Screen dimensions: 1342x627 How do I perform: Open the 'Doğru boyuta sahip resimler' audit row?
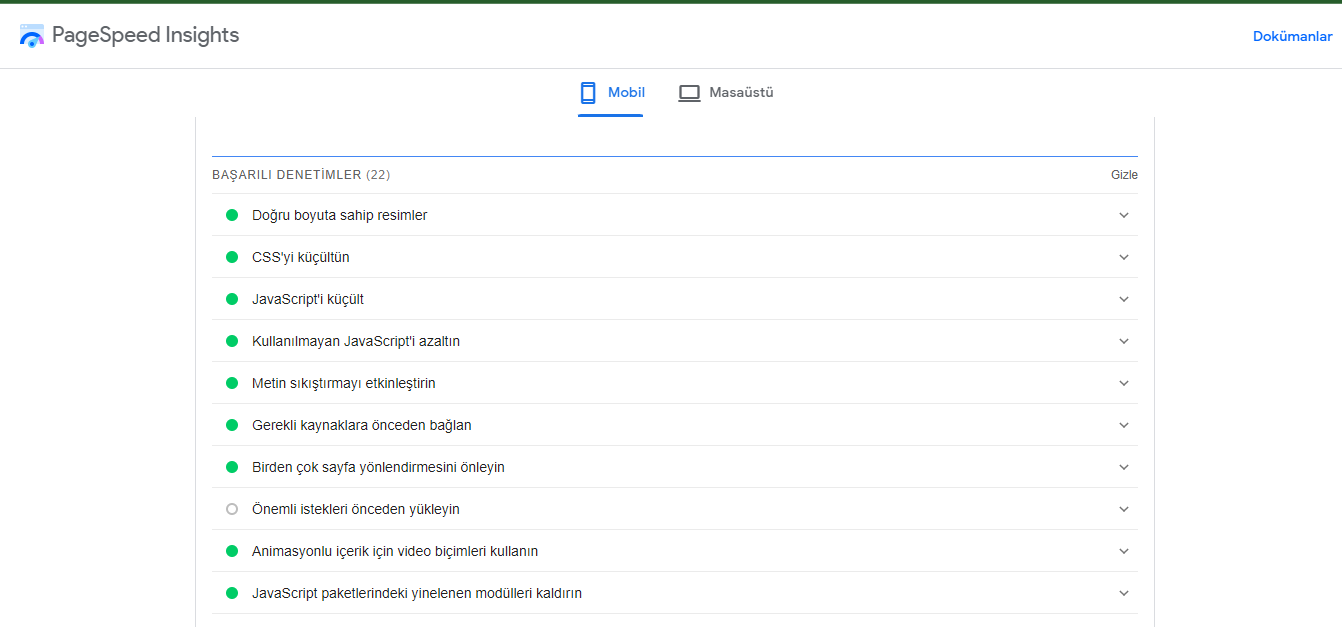tap(340, 215)
